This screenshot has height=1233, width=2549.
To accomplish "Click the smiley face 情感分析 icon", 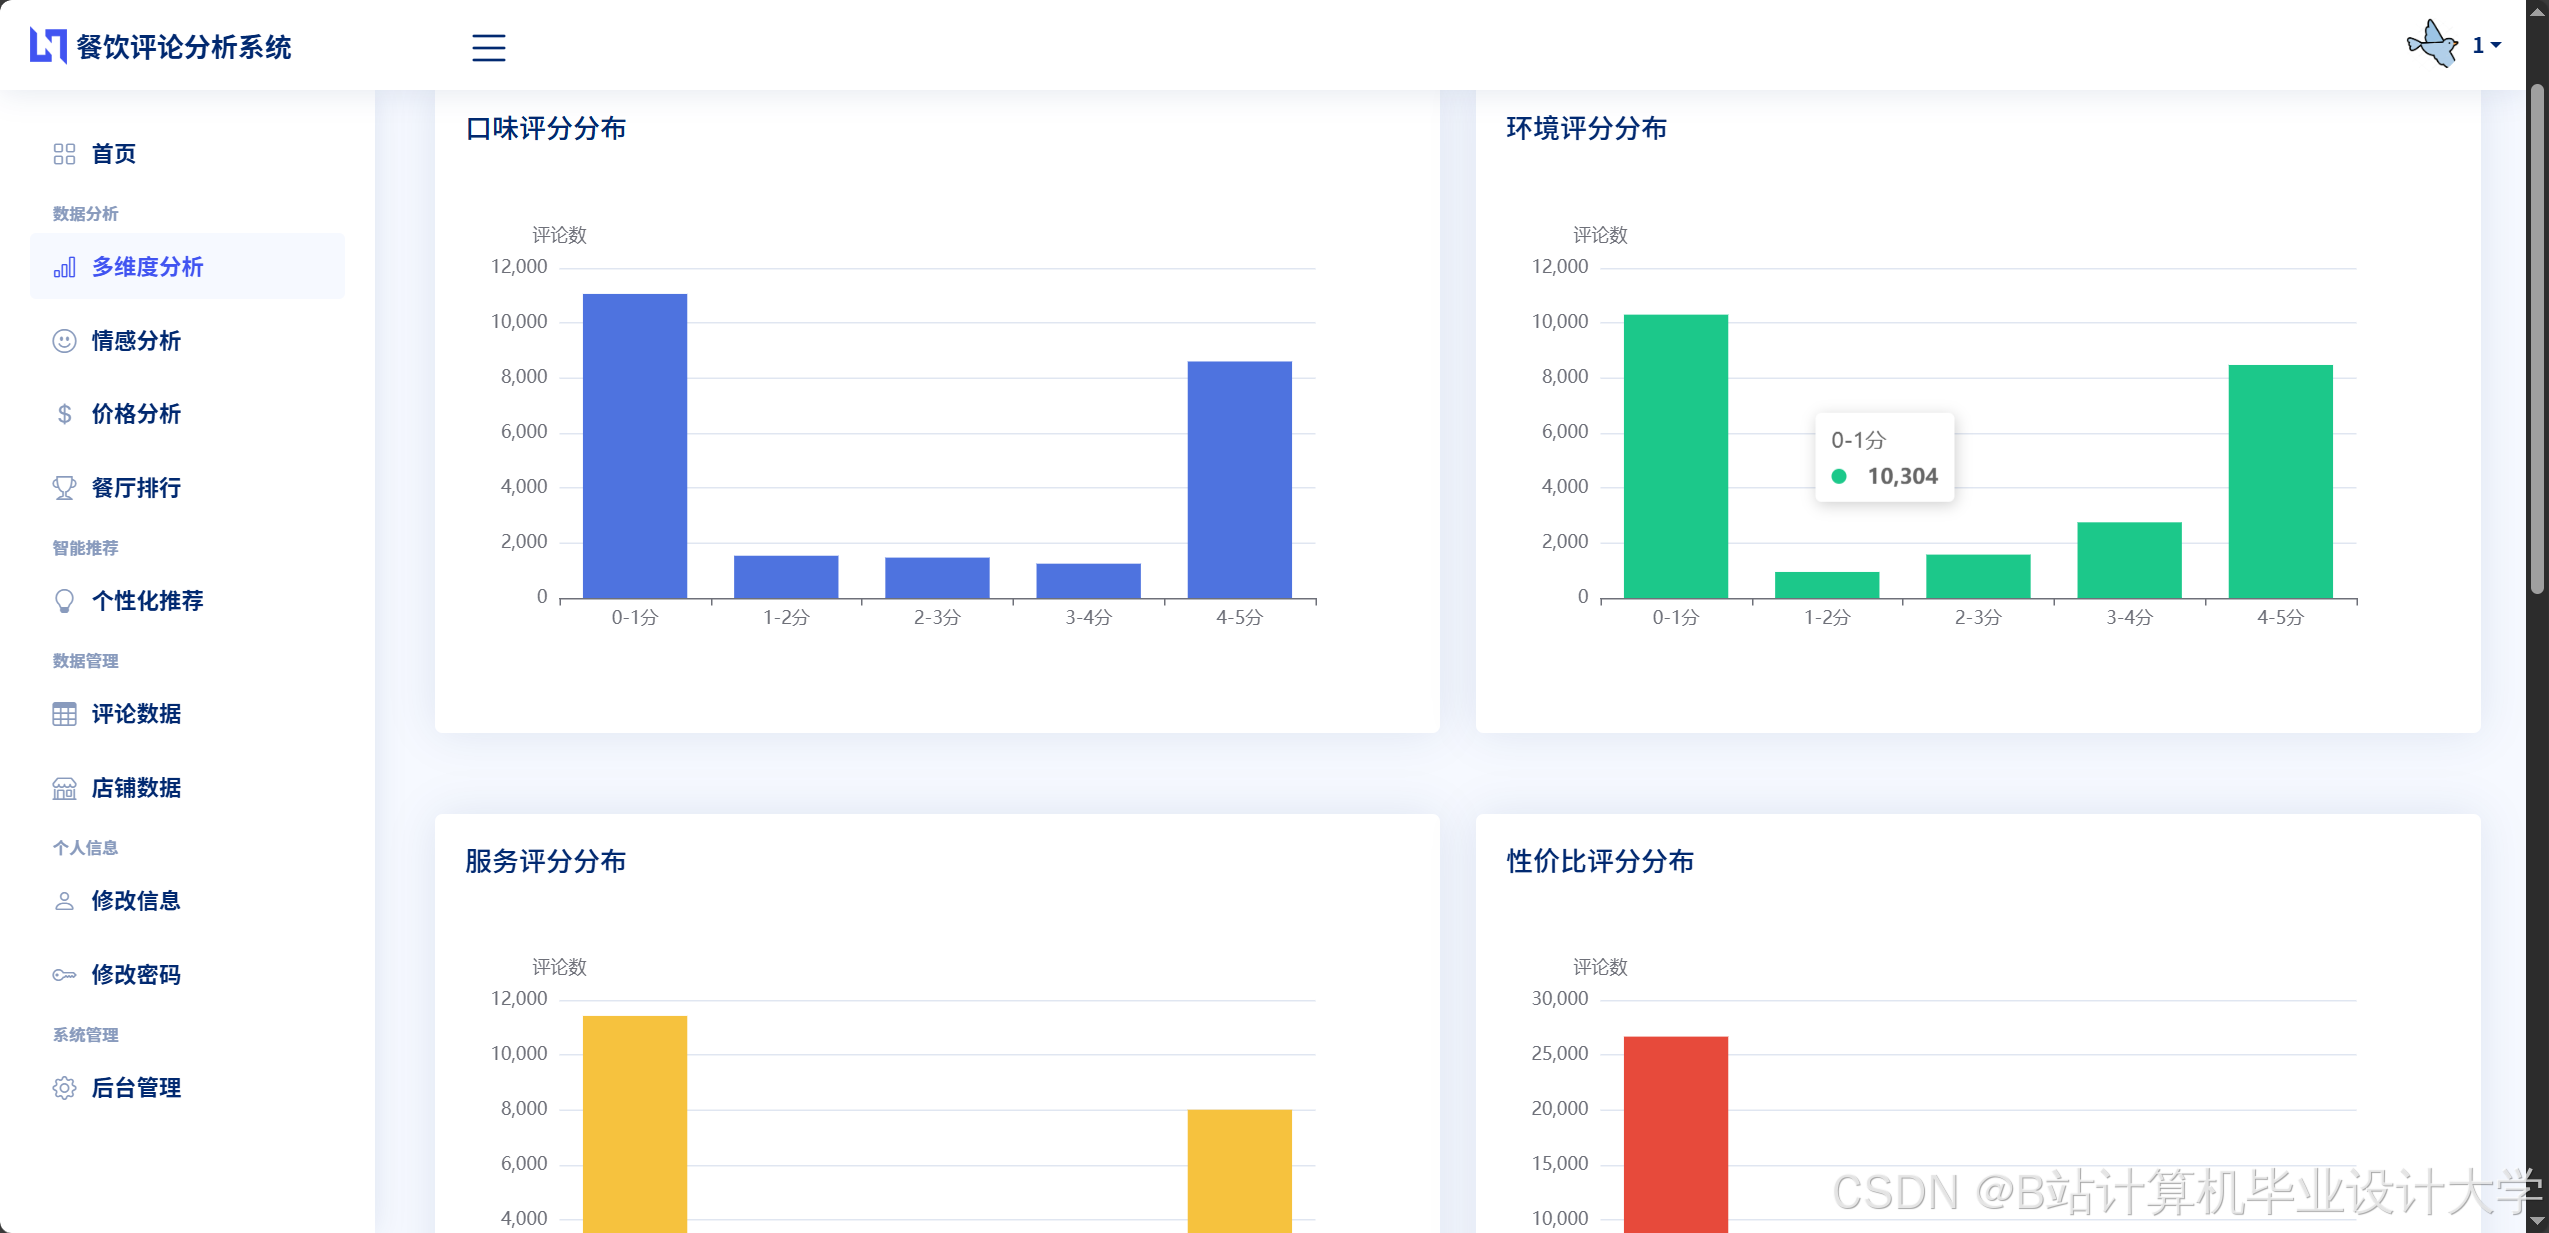I will click(x=64, y=341).
